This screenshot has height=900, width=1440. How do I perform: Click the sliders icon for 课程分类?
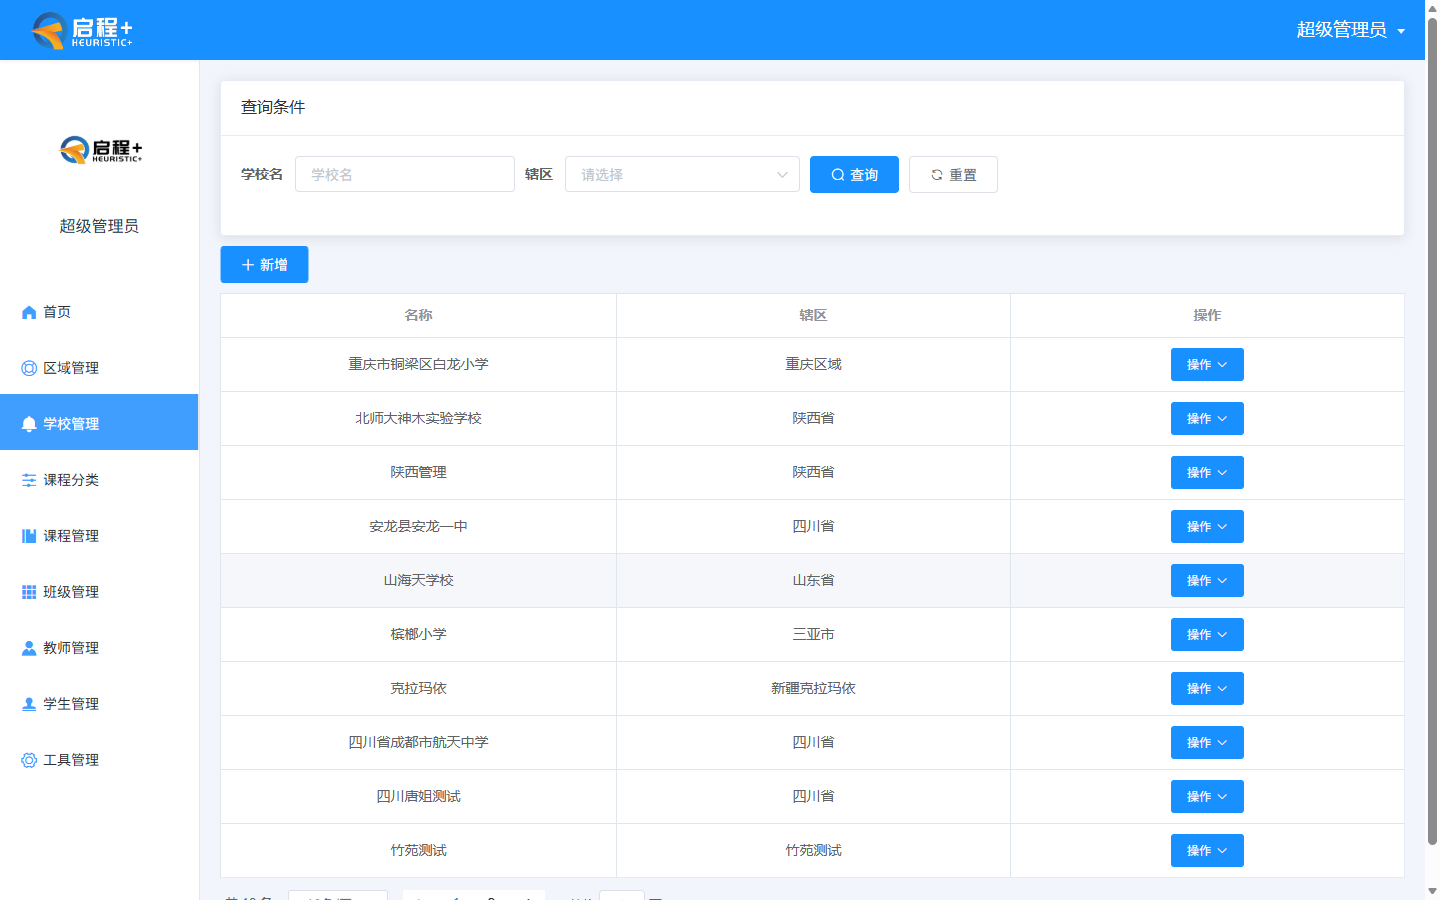[29, 480]
